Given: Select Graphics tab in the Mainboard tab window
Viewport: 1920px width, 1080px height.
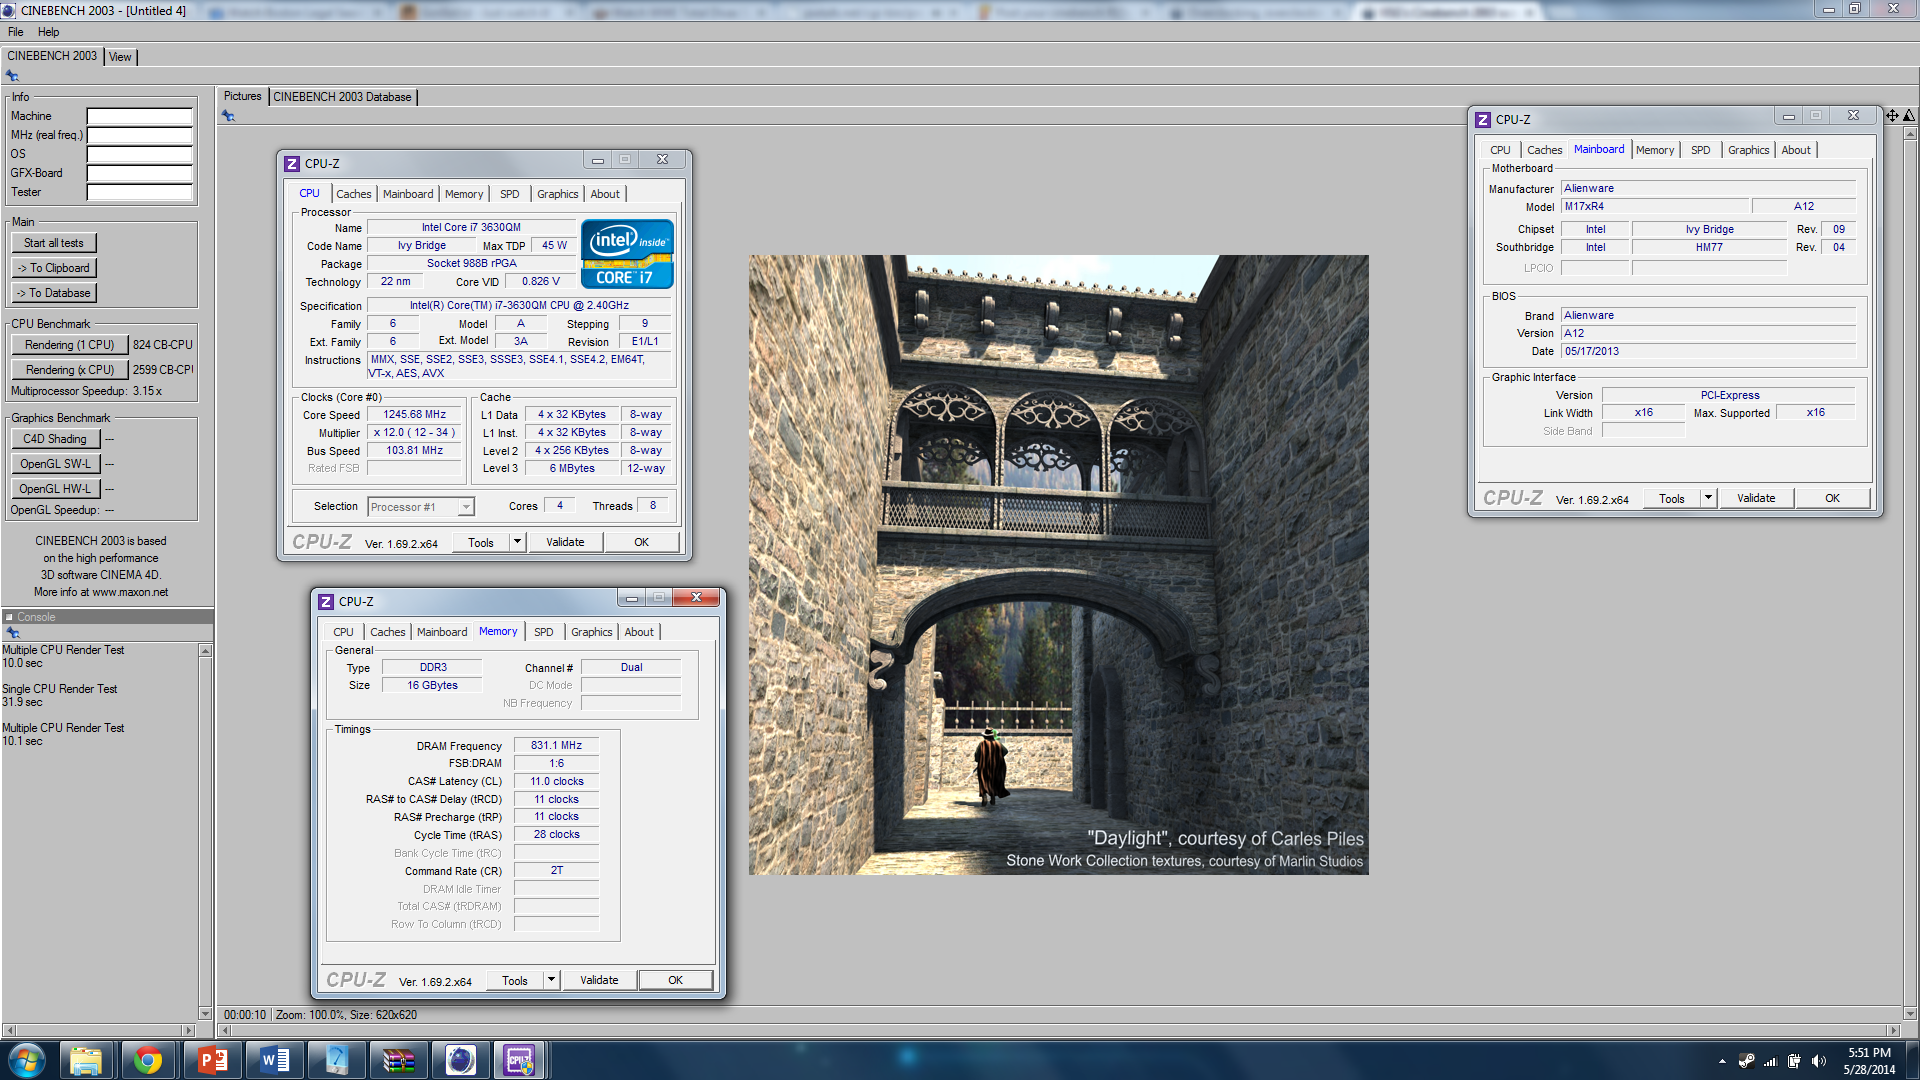Looking at the screenshot, I should [1748, 150].
